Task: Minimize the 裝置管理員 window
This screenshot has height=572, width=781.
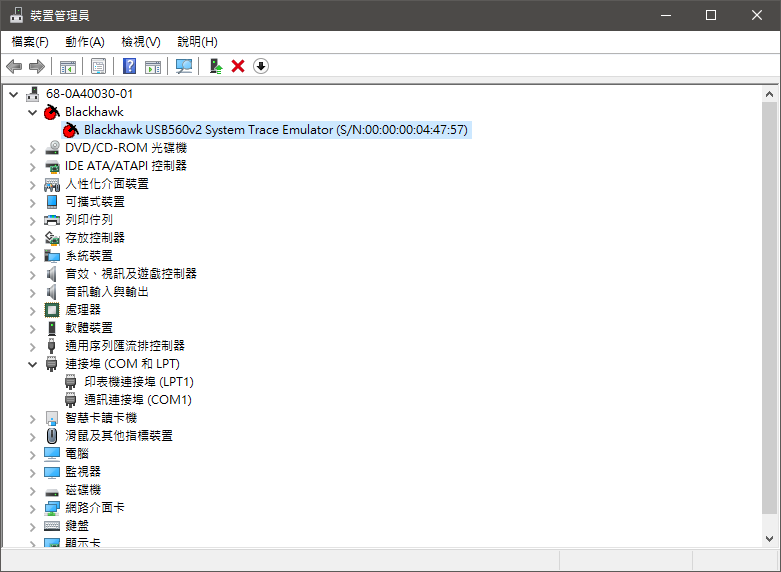Action: point(666,15)
